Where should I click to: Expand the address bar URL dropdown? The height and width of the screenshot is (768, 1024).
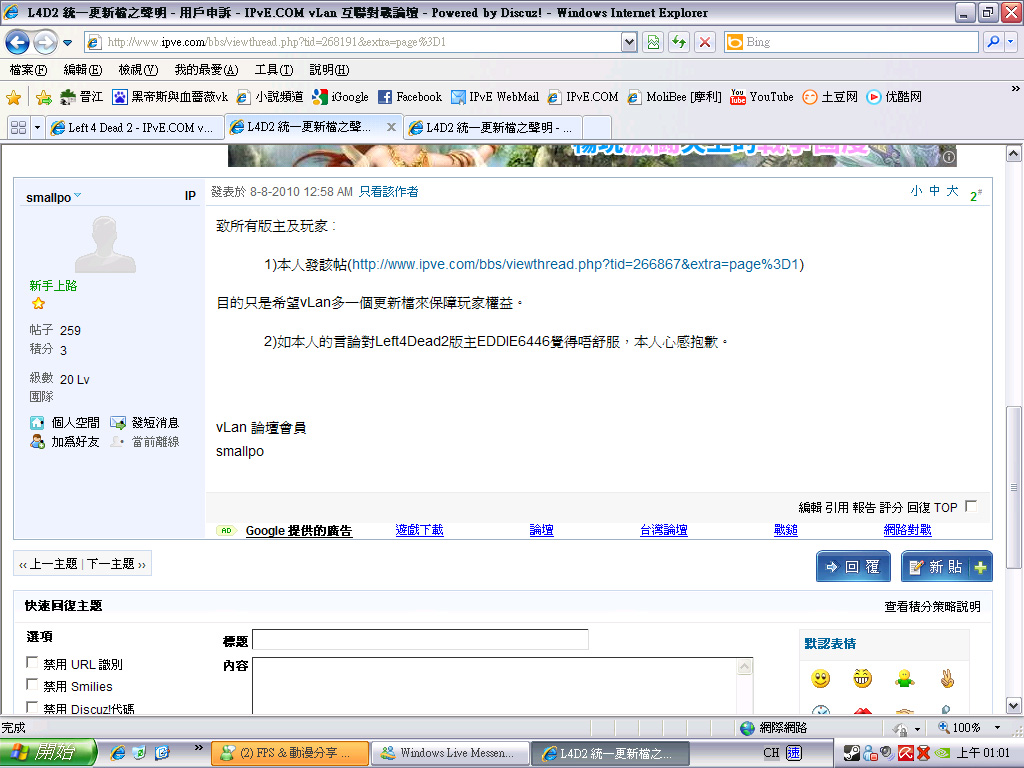click(x=629, y=42)
